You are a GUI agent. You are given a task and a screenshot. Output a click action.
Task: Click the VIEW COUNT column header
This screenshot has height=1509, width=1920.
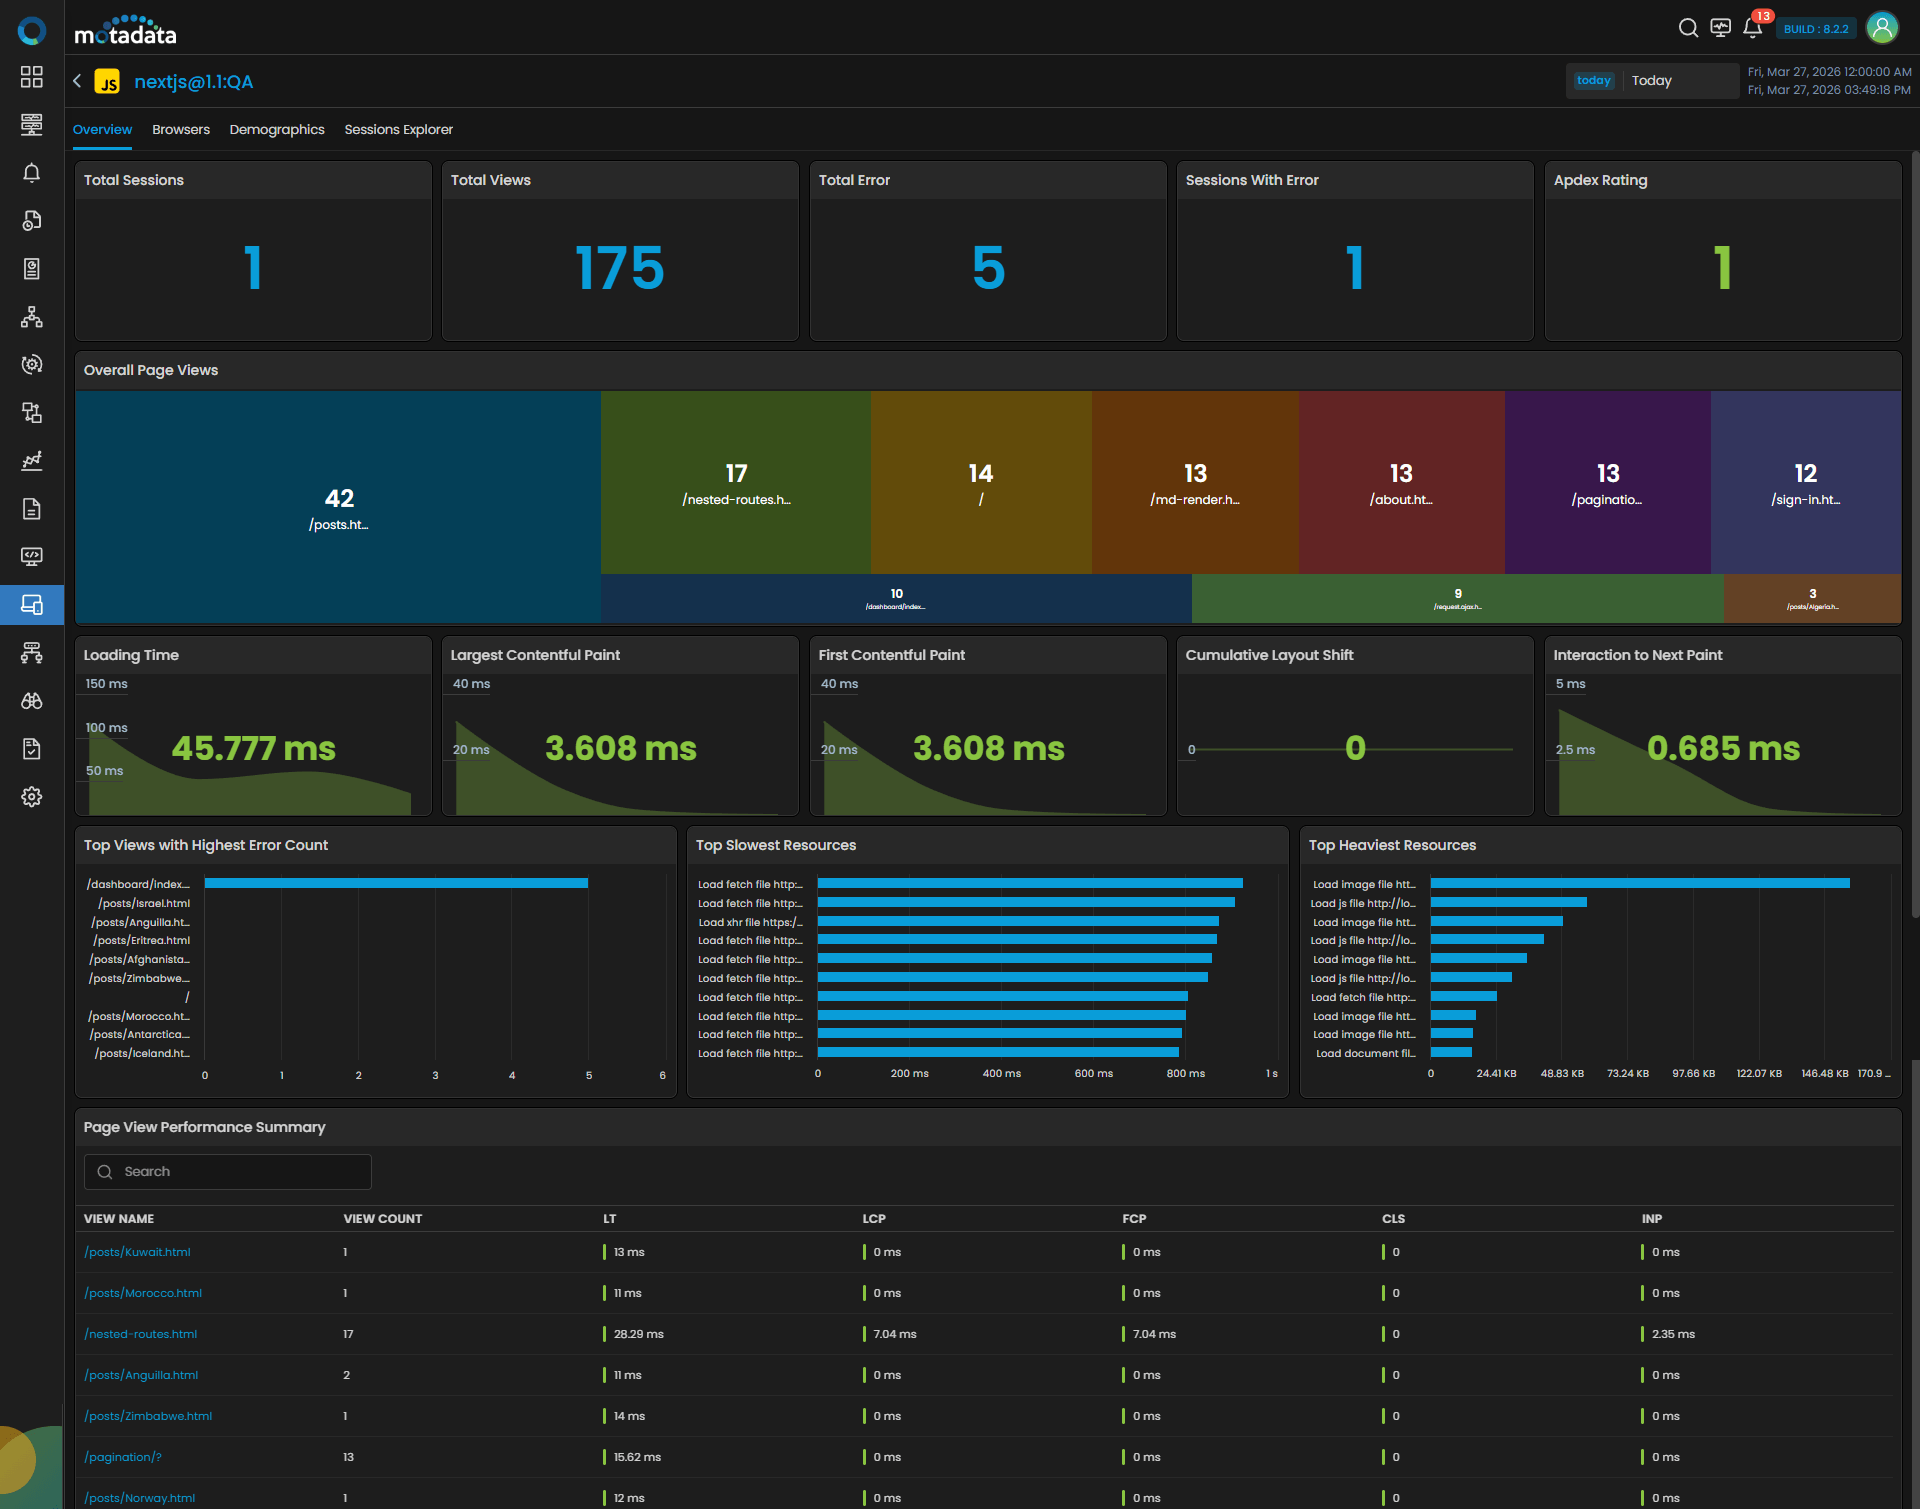[383, 1219]
